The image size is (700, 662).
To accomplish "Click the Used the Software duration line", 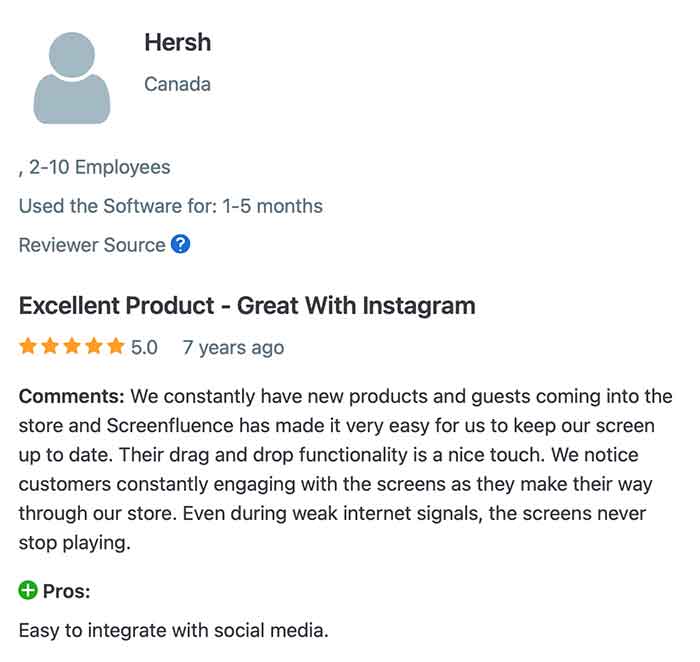I will point(170,207).
